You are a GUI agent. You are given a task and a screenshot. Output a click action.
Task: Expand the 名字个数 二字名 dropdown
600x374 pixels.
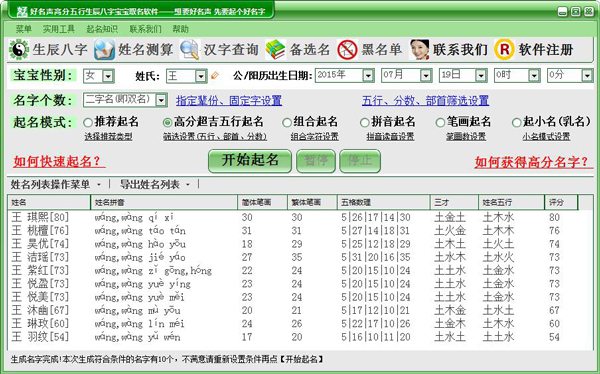(x=161, y=100)
